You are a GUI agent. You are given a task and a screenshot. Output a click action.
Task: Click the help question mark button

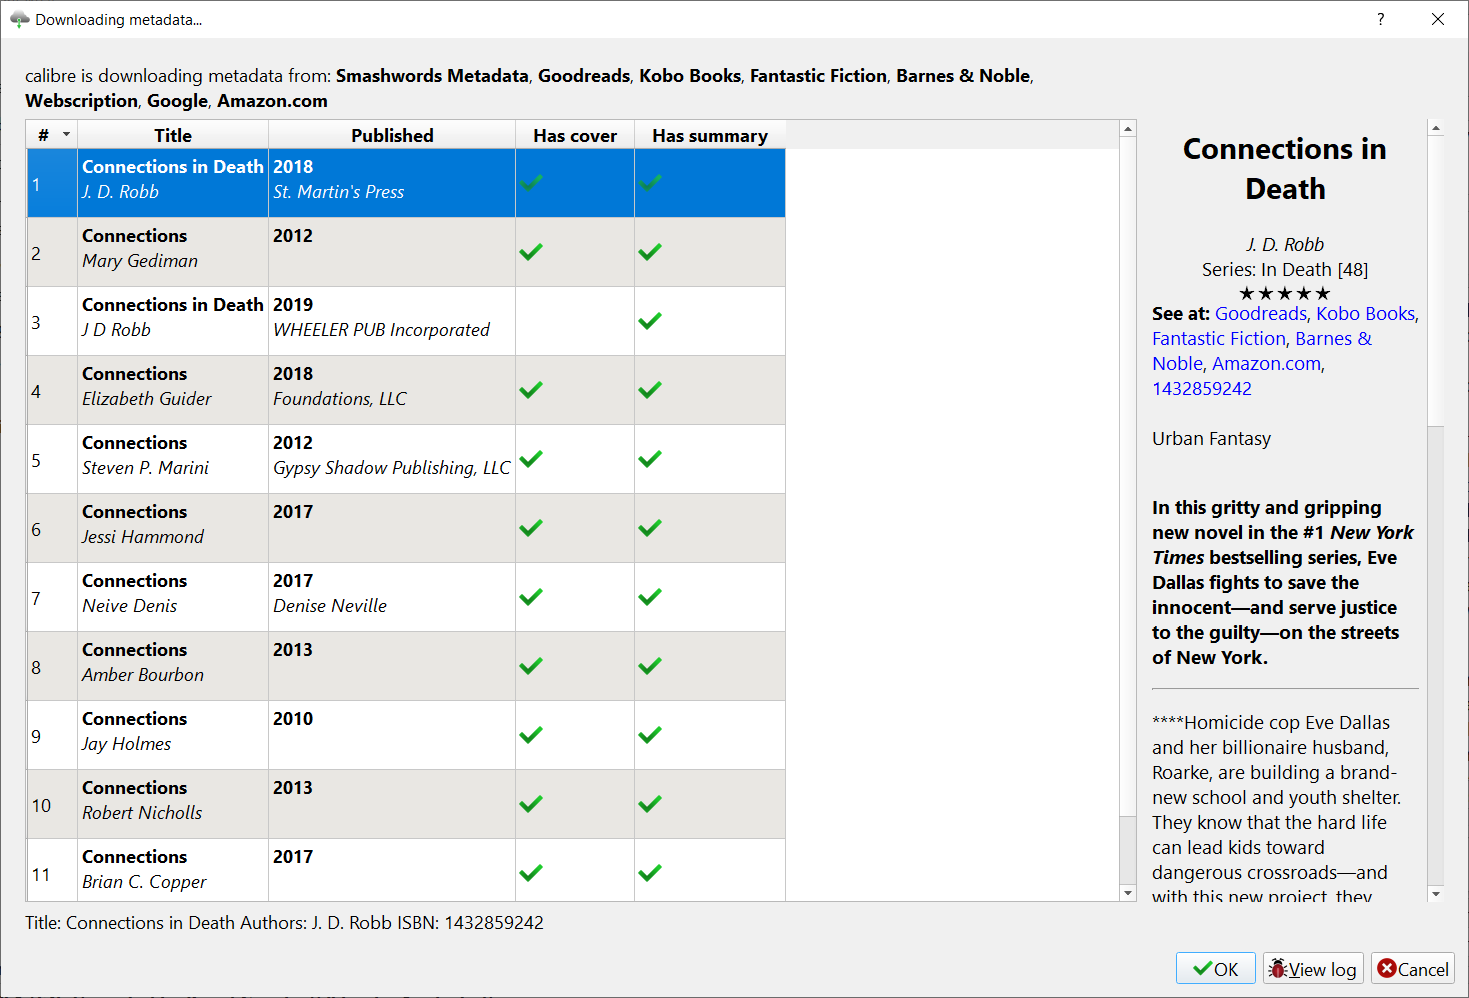point(1380,19)
